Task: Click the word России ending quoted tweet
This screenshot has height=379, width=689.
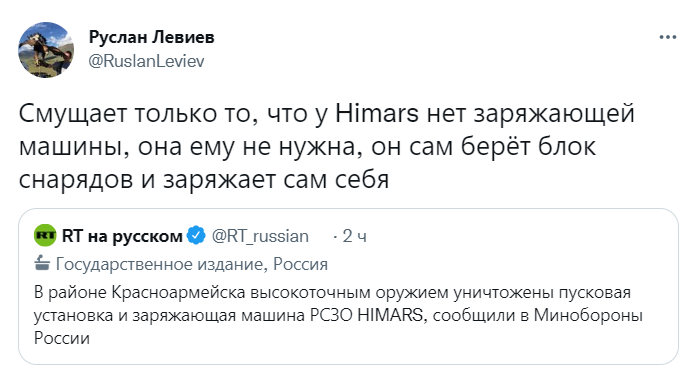Action: coord(62,338)
